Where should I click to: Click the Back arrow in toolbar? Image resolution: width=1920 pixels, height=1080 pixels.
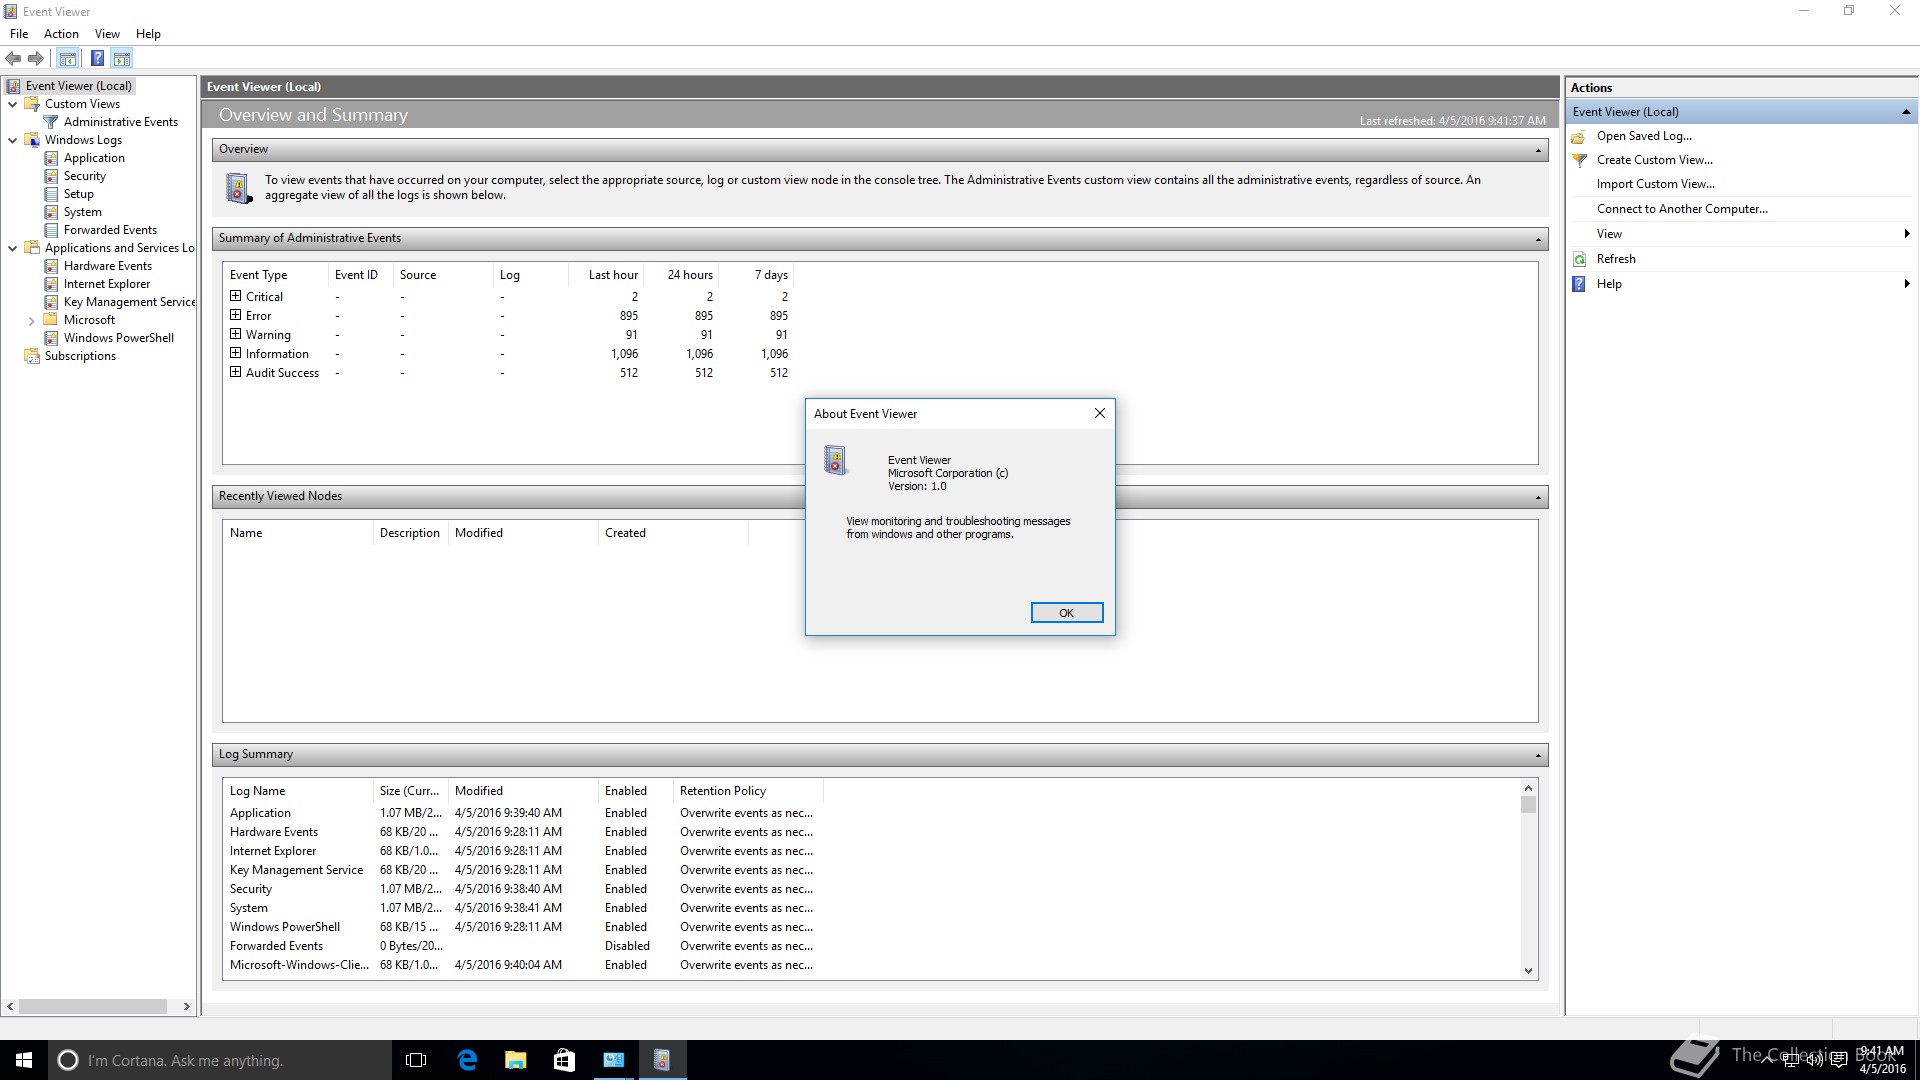coord(14,58)
